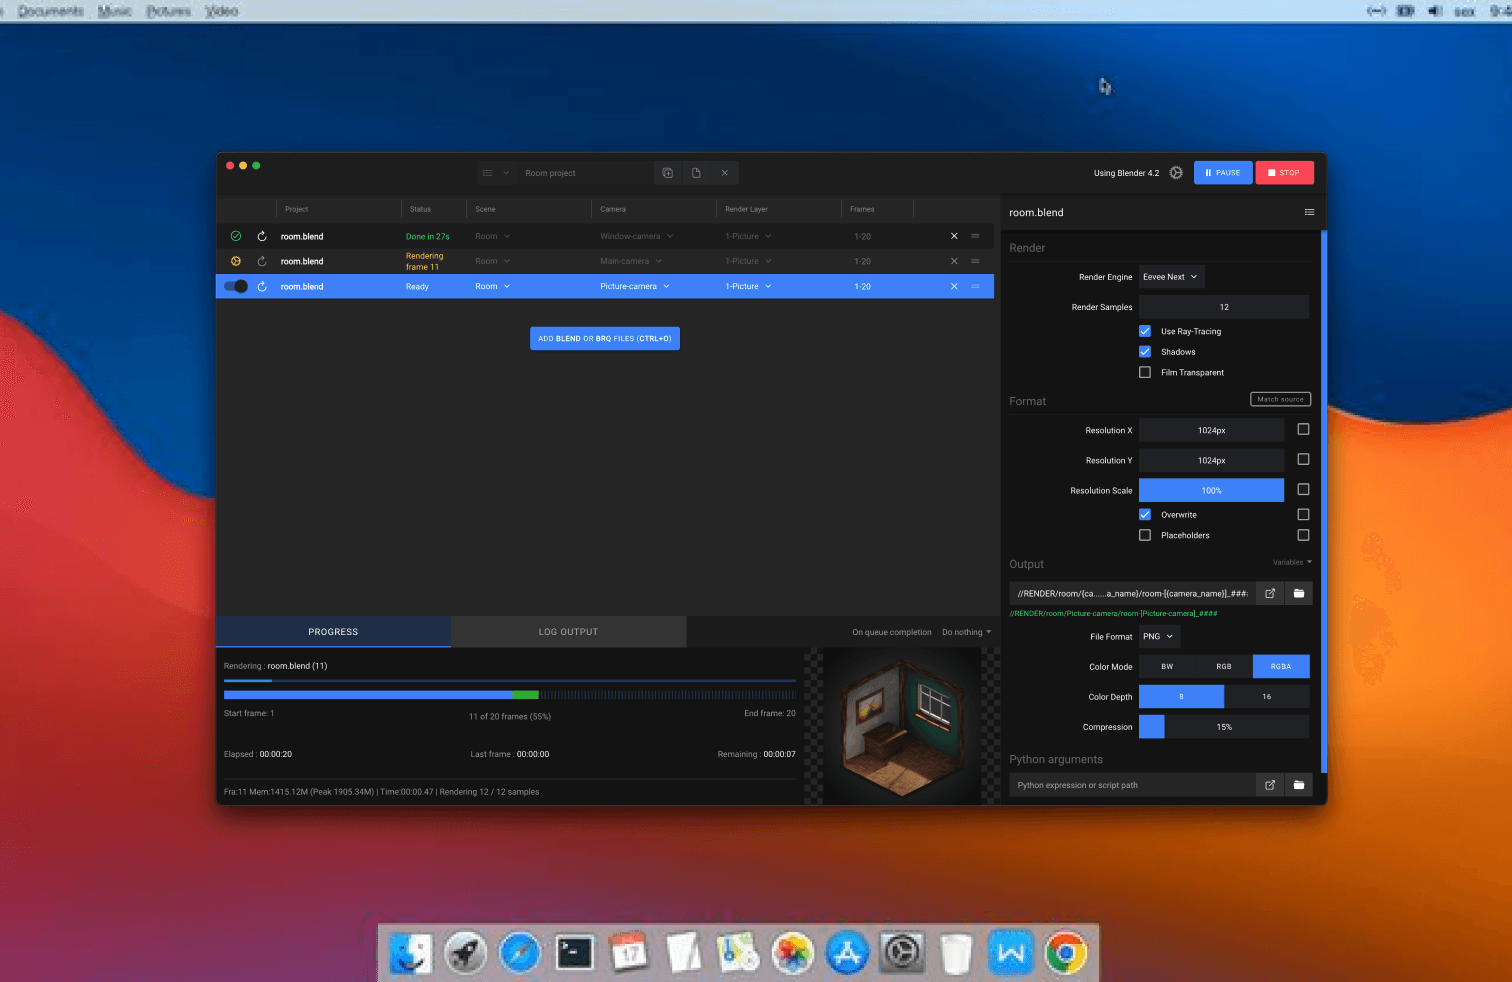Open Terminal from the Dock

(575, 952)
